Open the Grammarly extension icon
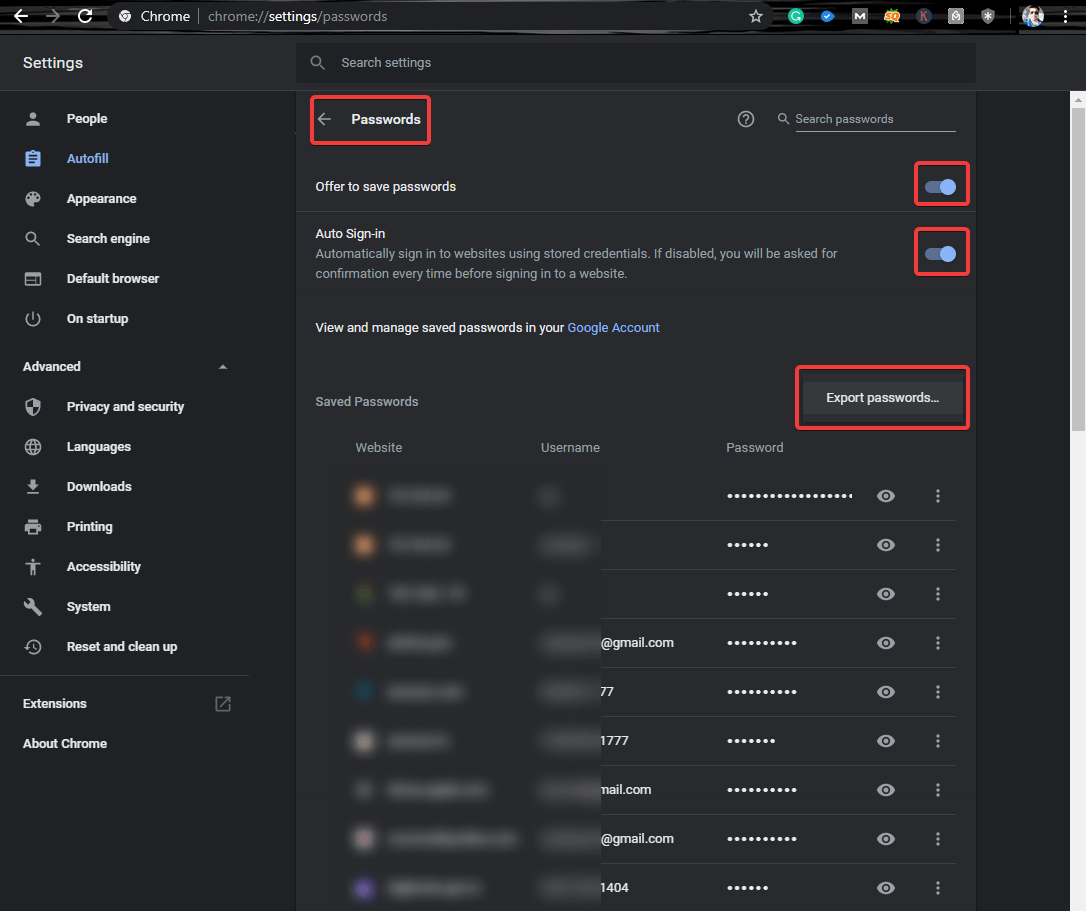Screen dimensions: 1086x911 (796, 16)
